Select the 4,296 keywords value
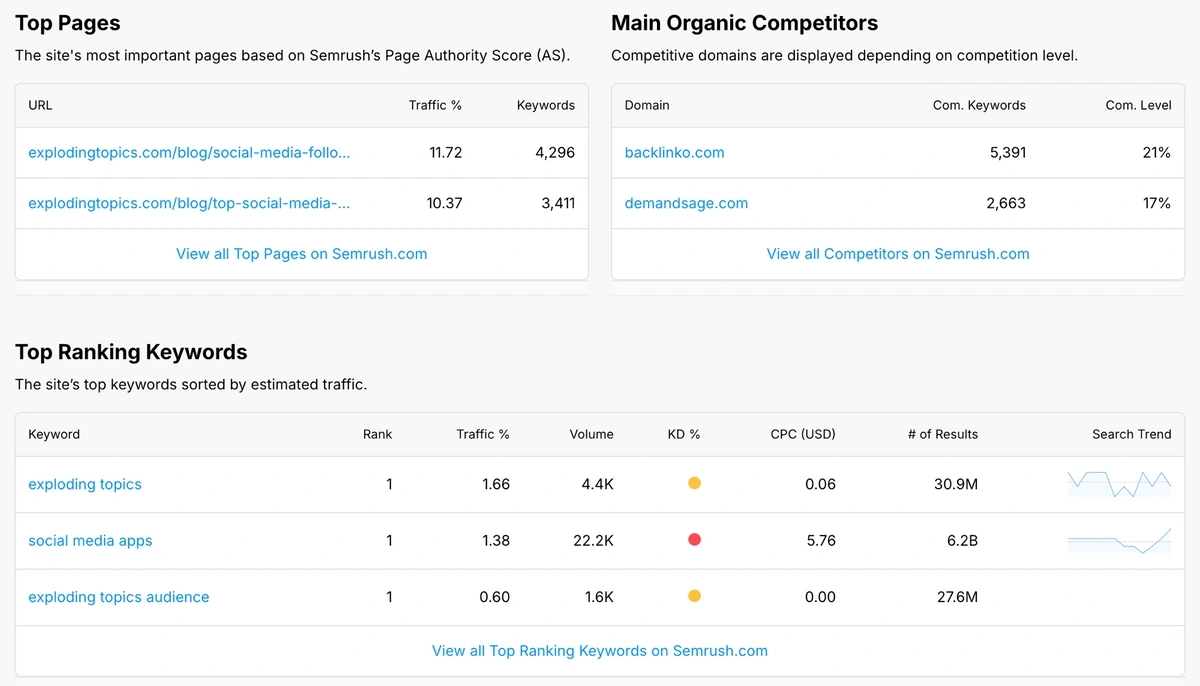 555,153
